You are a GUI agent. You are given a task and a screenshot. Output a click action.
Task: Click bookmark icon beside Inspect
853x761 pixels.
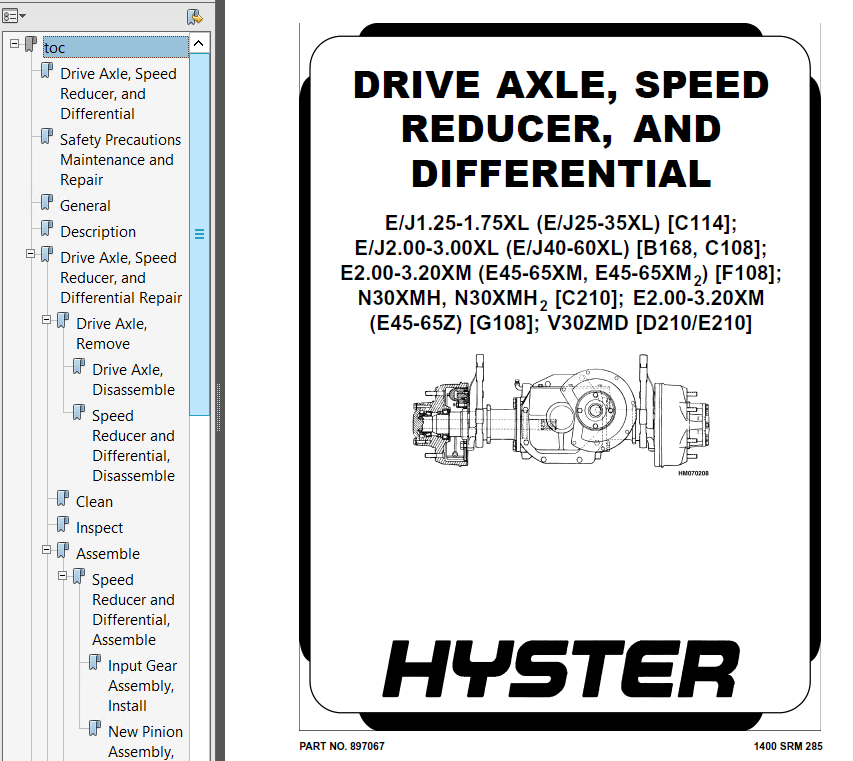63,524
